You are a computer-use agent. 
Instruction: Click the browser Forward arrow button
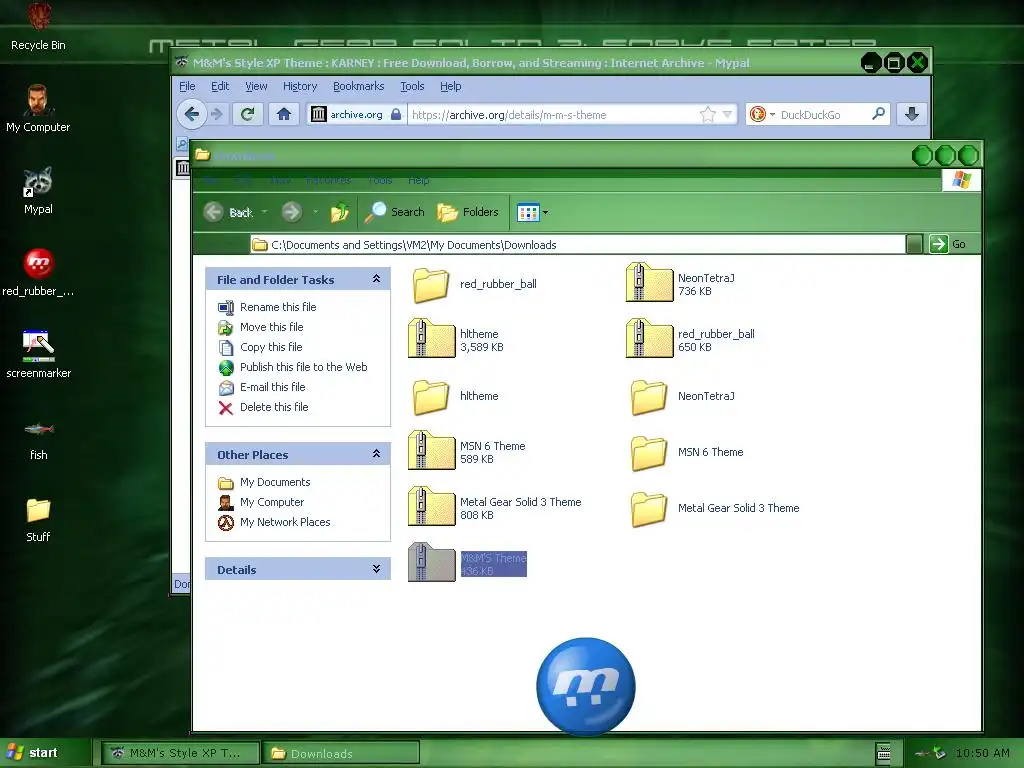(217, 114)
